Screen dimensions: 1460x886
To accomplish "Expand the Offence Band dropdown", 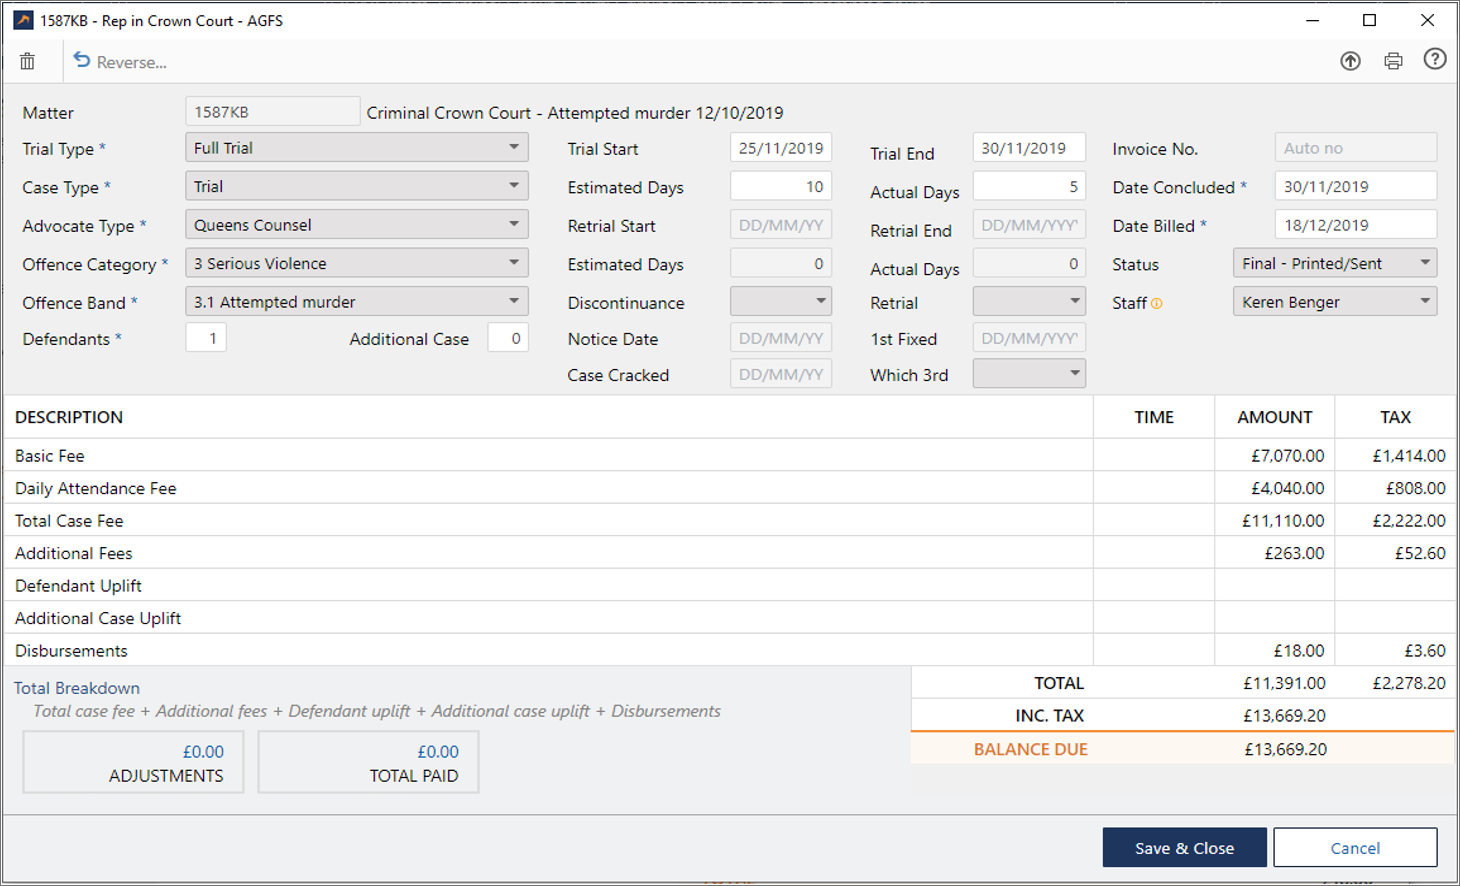I will pyautogui.click(x=513, y=302).
